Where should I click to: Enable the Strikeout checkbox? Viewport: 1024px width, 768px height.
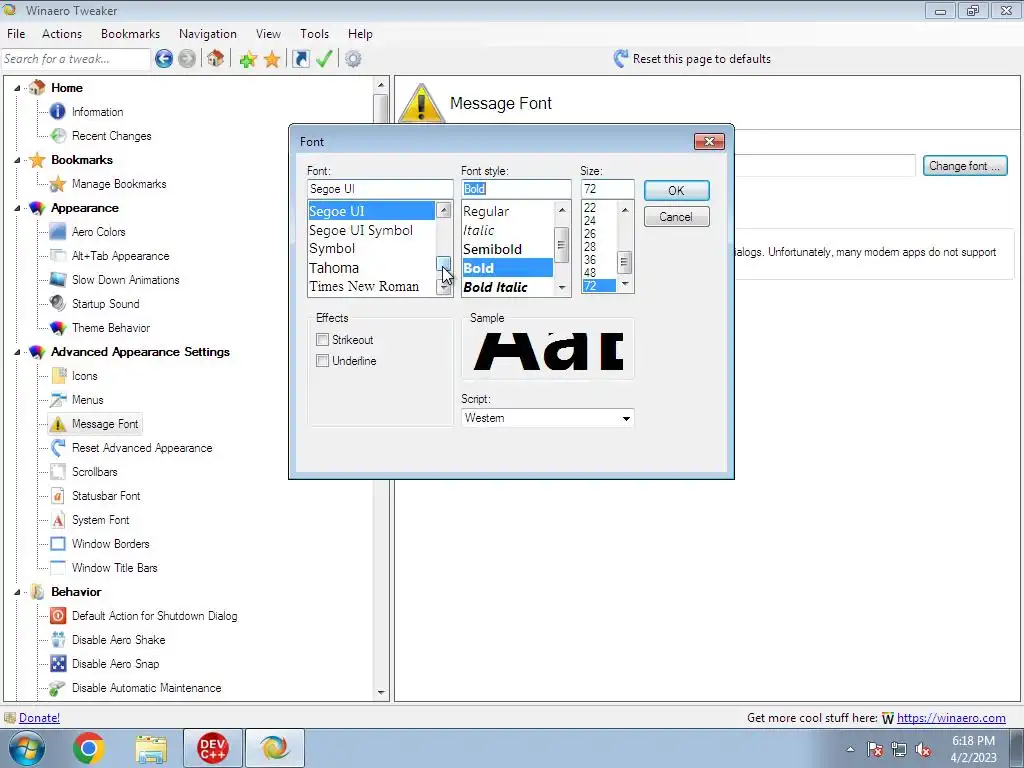click(322, 340)
